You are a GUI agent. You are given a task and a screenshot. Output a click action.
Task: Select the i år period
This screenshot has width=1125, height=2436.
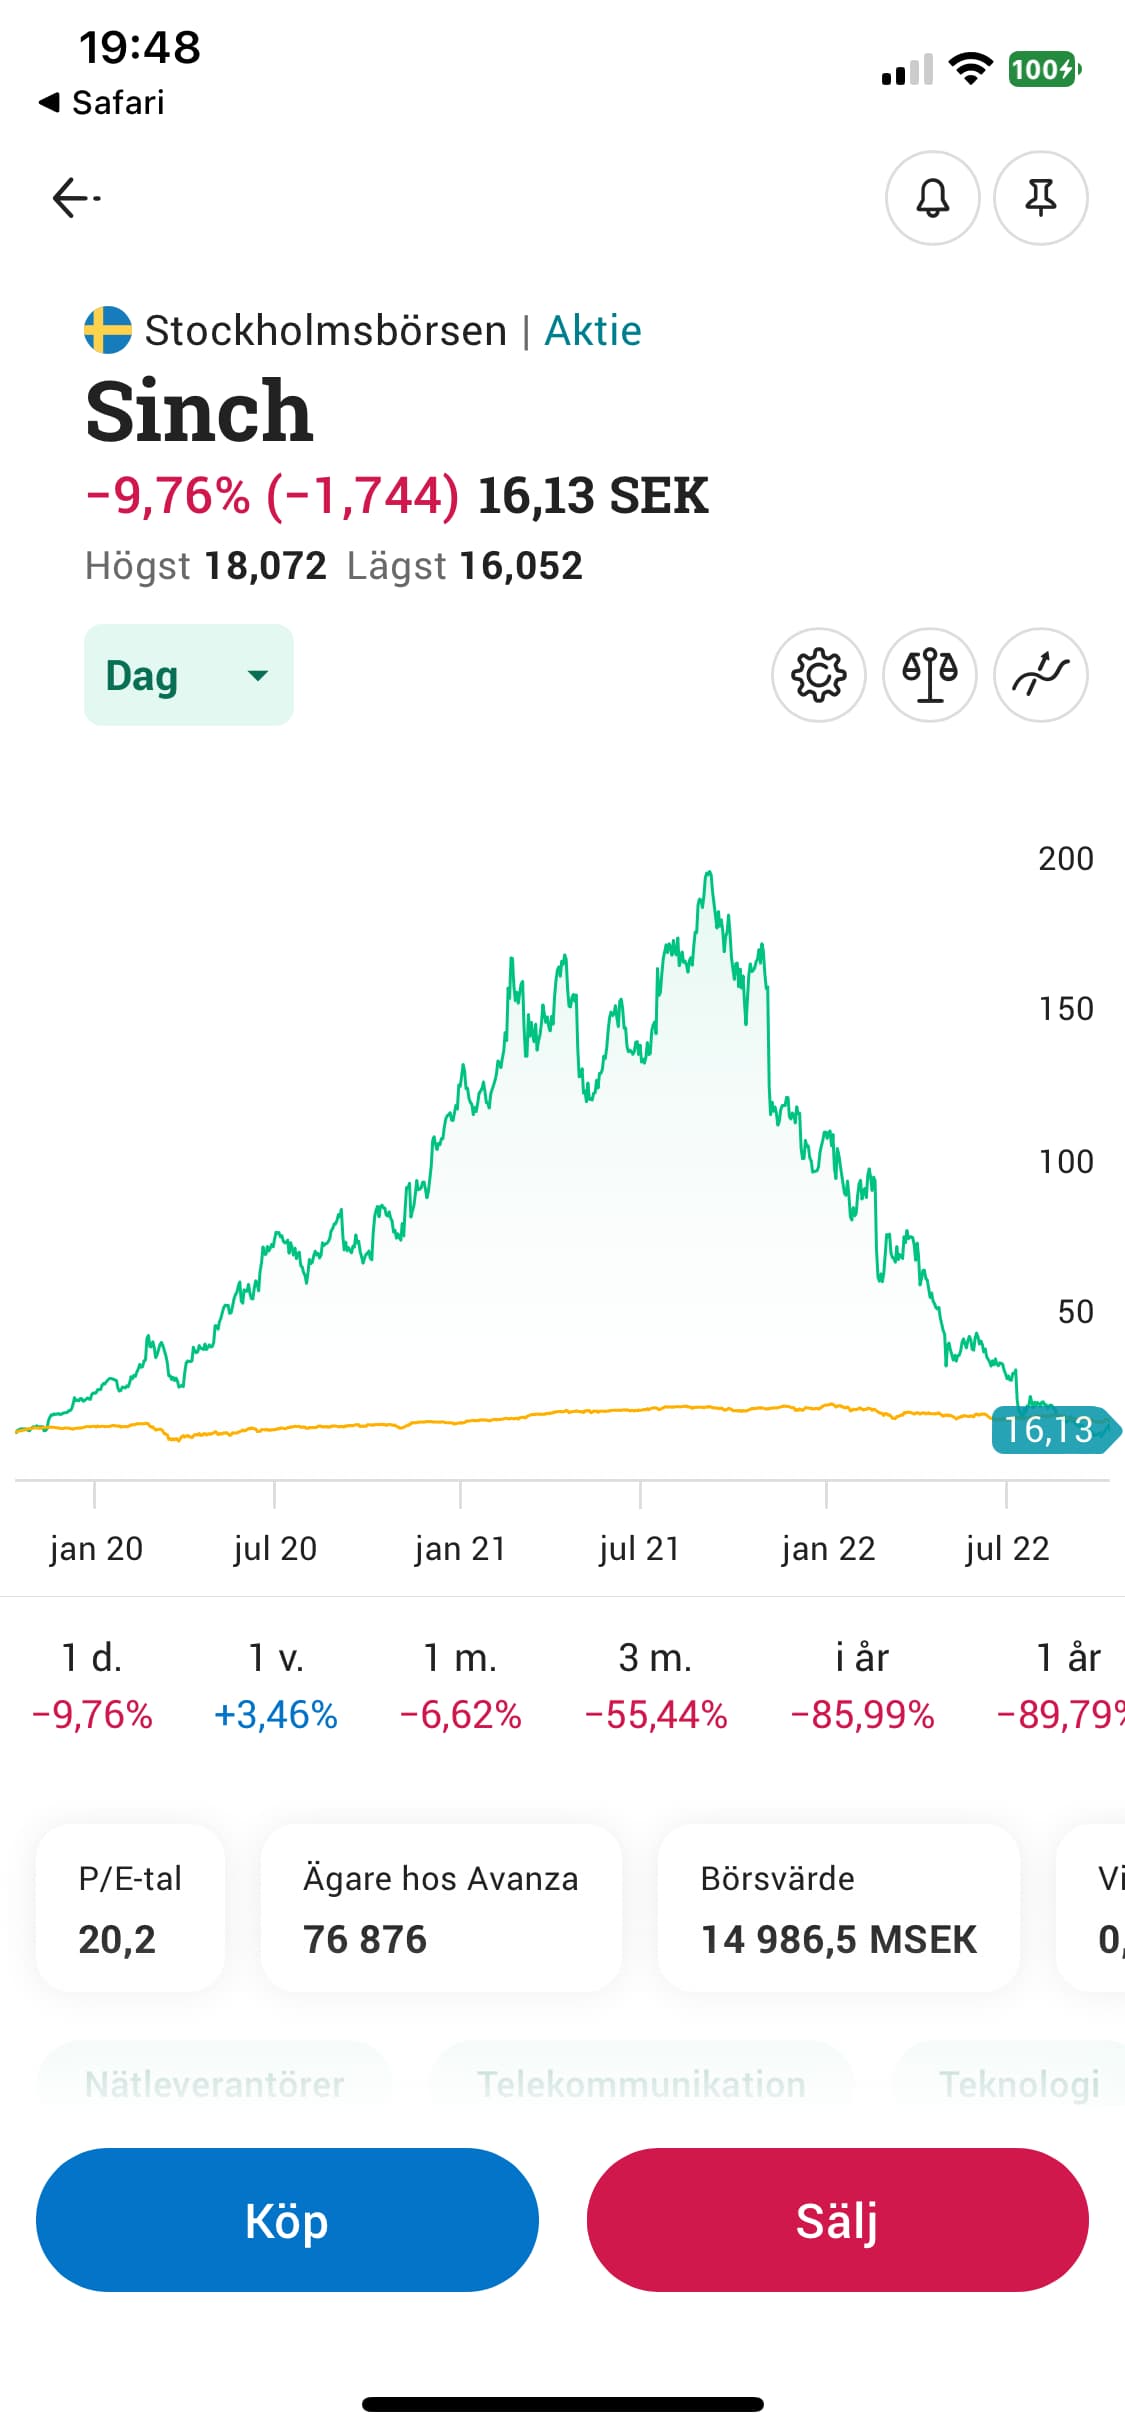tap(862, 1685)
